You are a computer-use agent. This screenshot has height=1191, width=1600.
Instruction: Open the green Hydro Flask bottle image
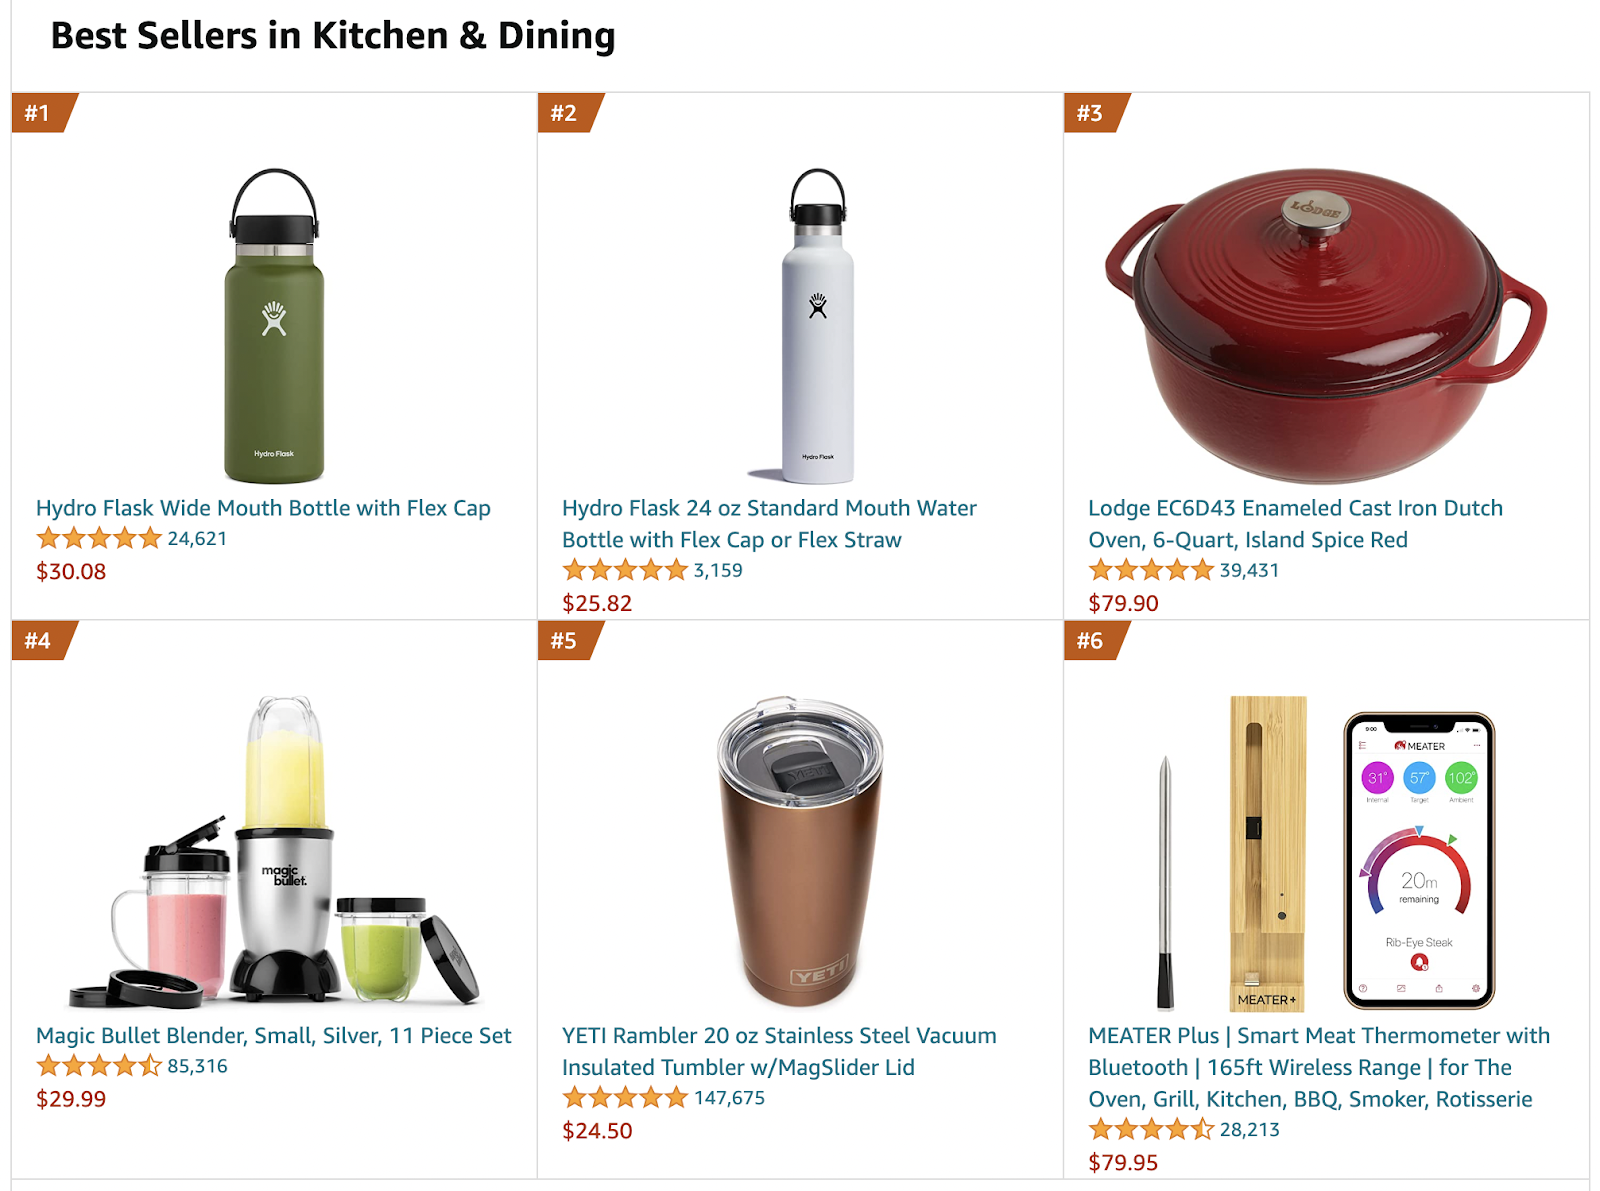(274, 326)
